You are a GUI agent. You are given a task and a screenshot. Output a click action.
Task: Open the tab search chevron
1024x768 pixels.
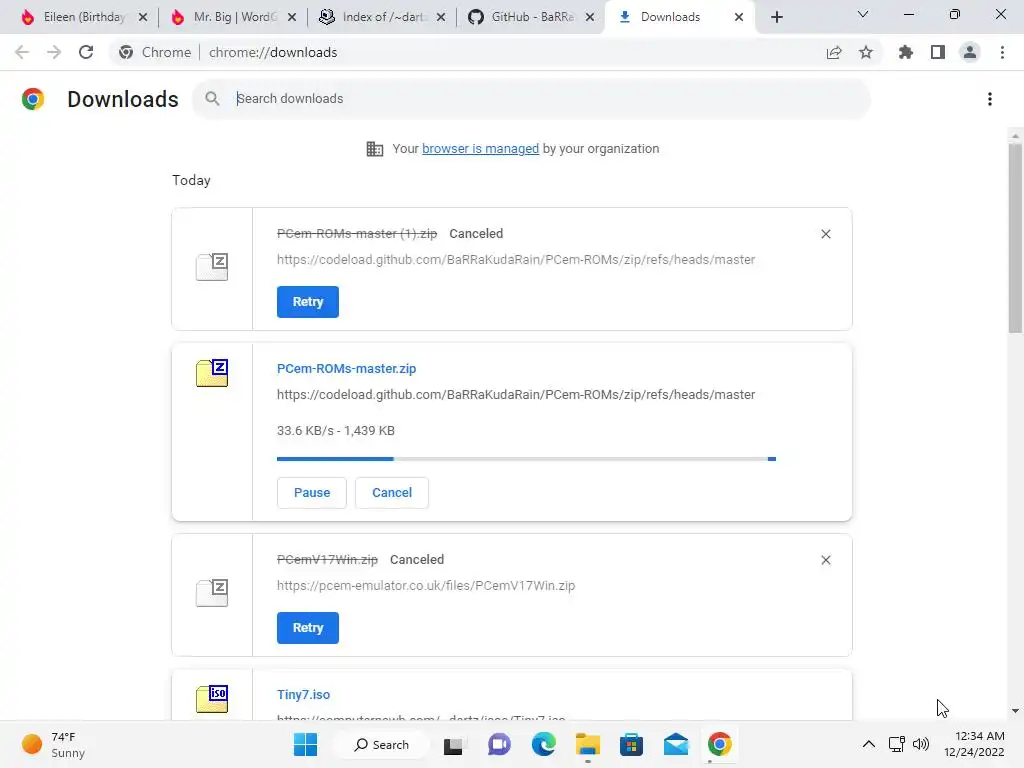point(863,14)
